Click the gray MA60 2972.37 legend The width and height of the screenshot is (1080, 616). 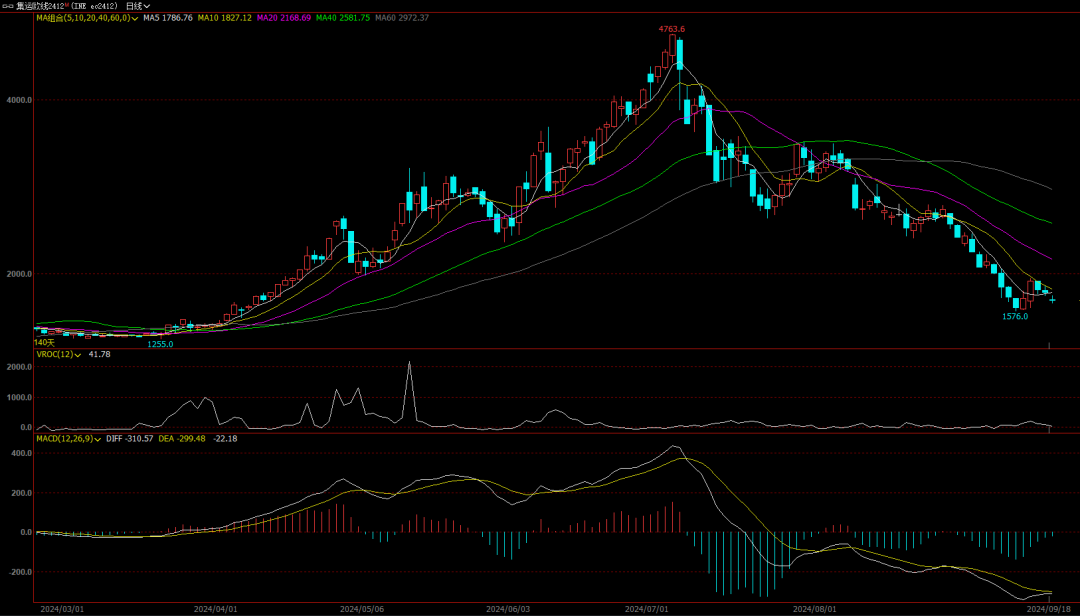[x=403, y=18]
